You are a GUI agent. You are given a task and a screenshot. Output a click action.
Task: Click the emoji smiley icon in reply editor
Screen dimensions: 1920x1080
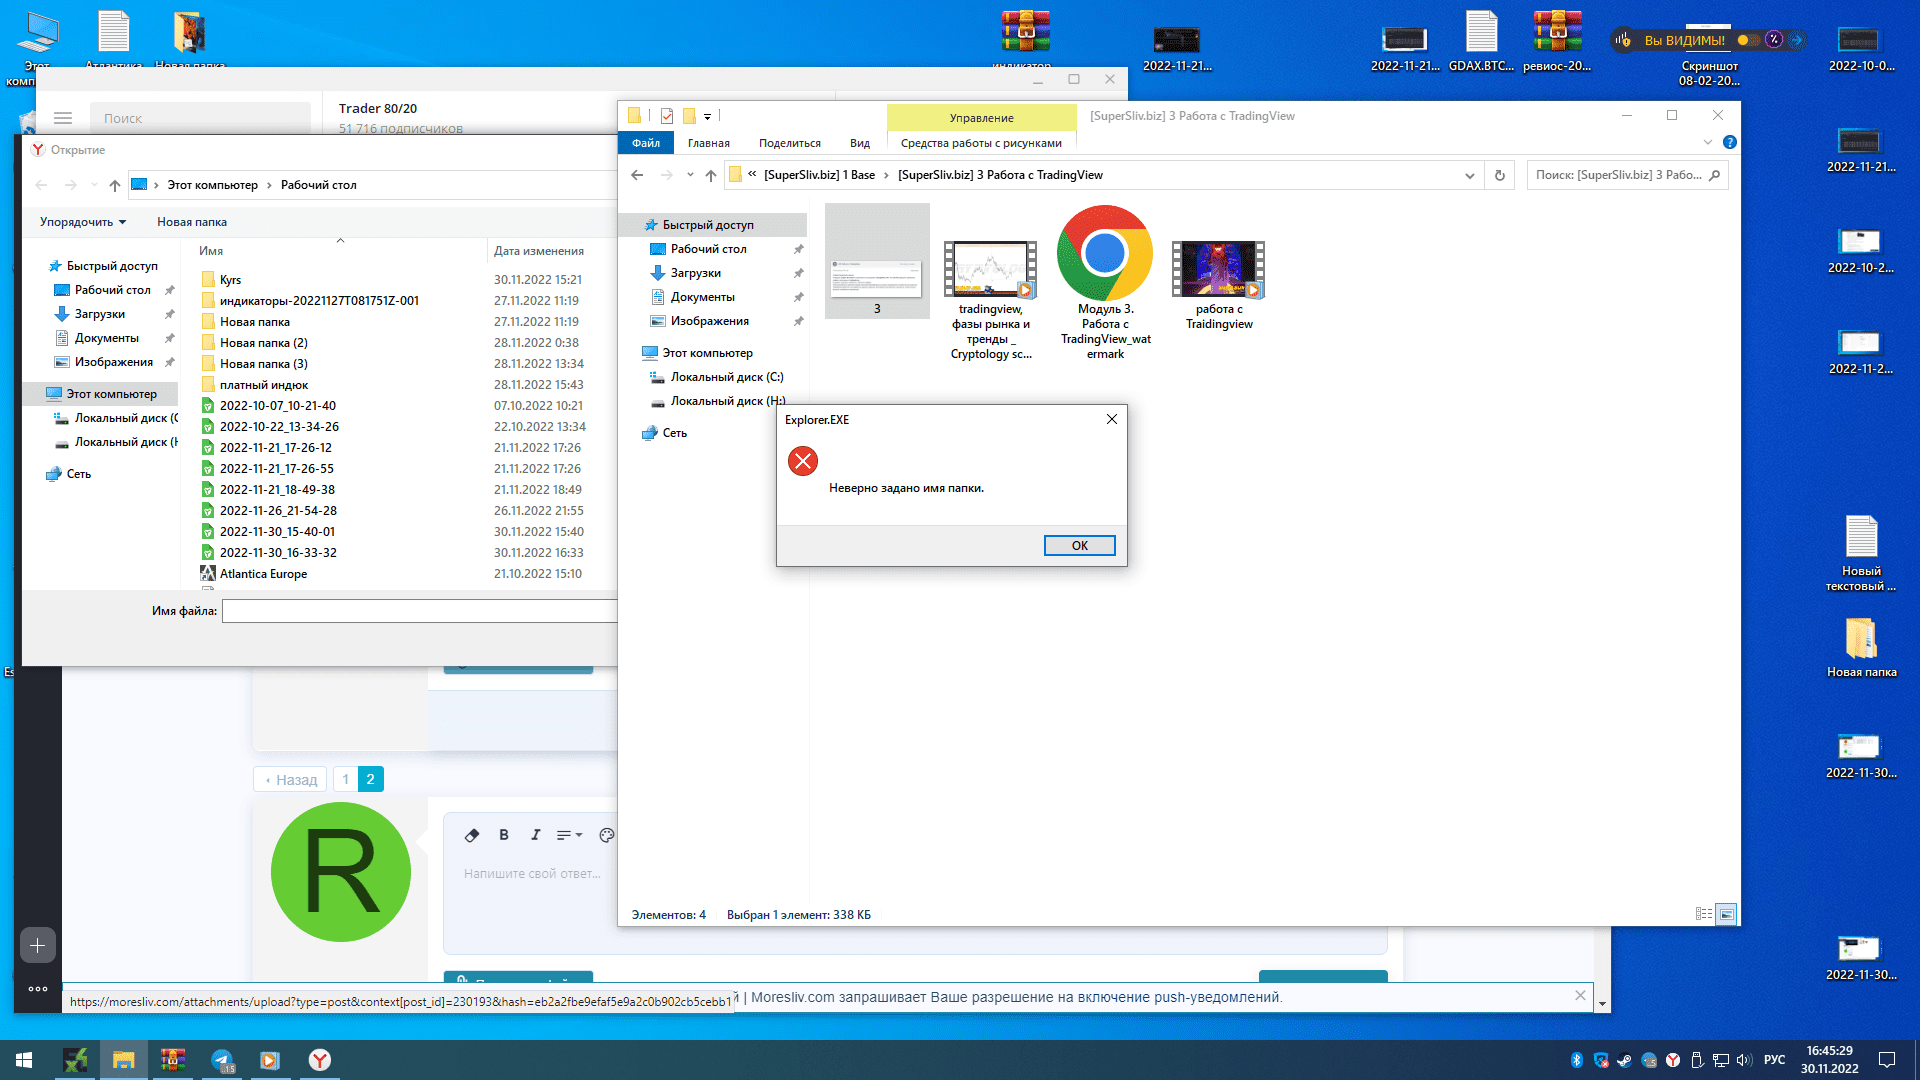pos(606,835)
